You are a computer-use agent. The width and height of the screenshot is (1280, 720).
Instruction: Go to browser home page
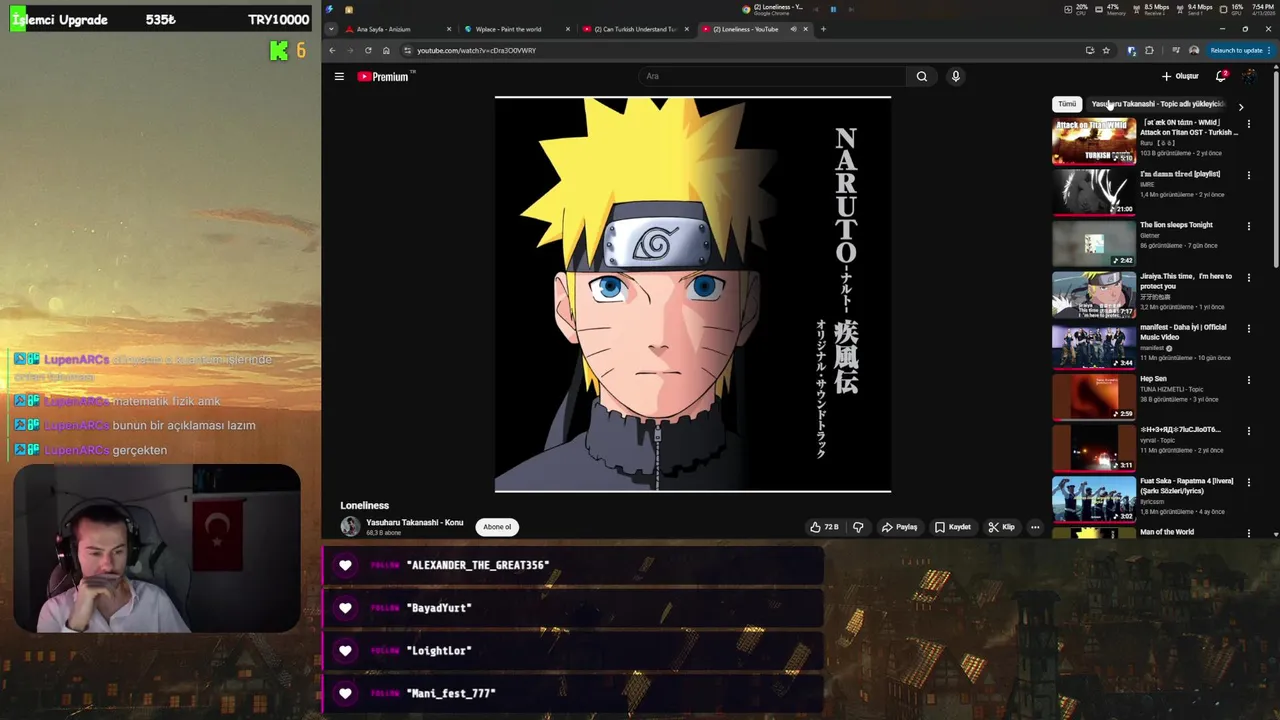[386, 50]
